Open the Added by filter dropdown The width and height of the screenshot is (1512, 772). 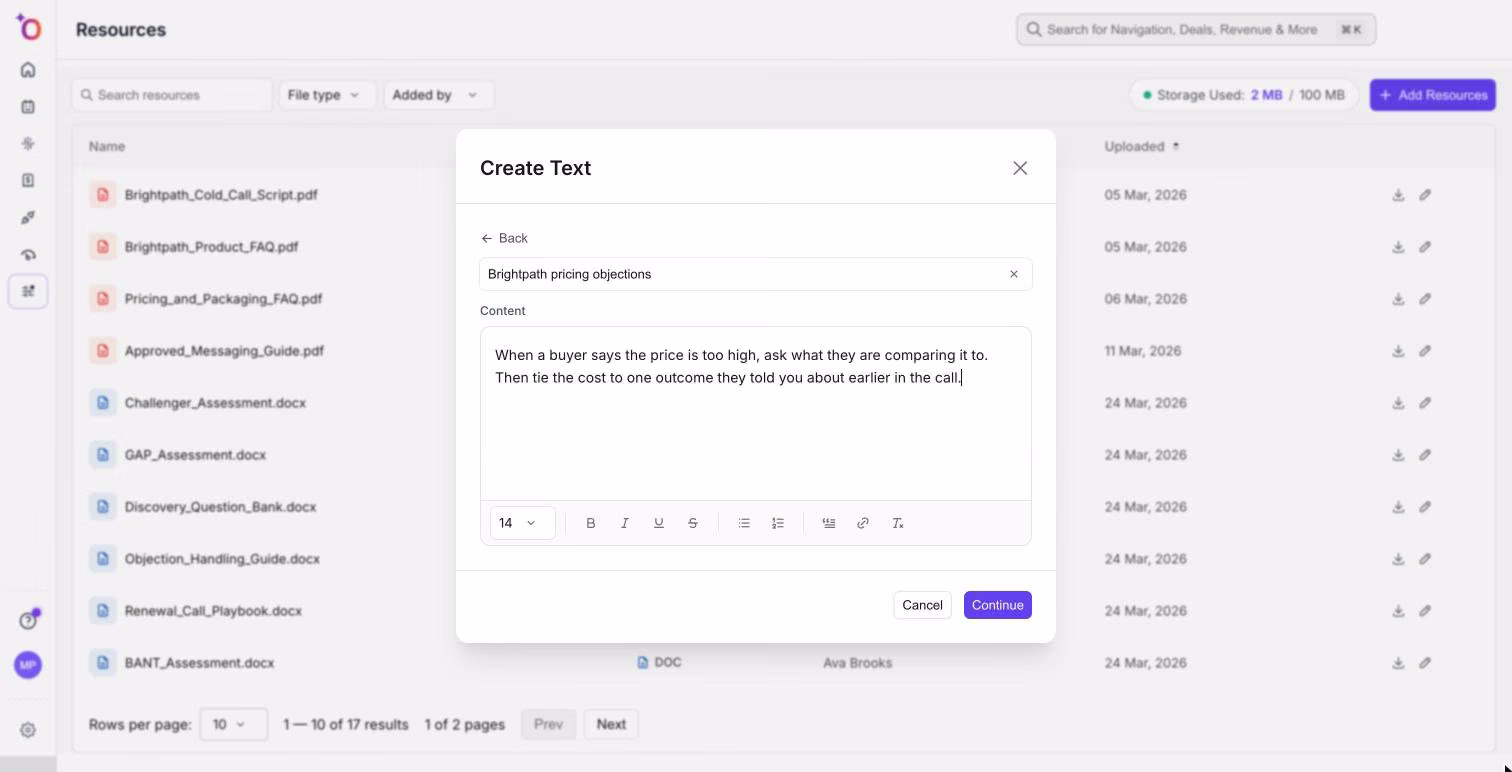[x=438, y=95]
